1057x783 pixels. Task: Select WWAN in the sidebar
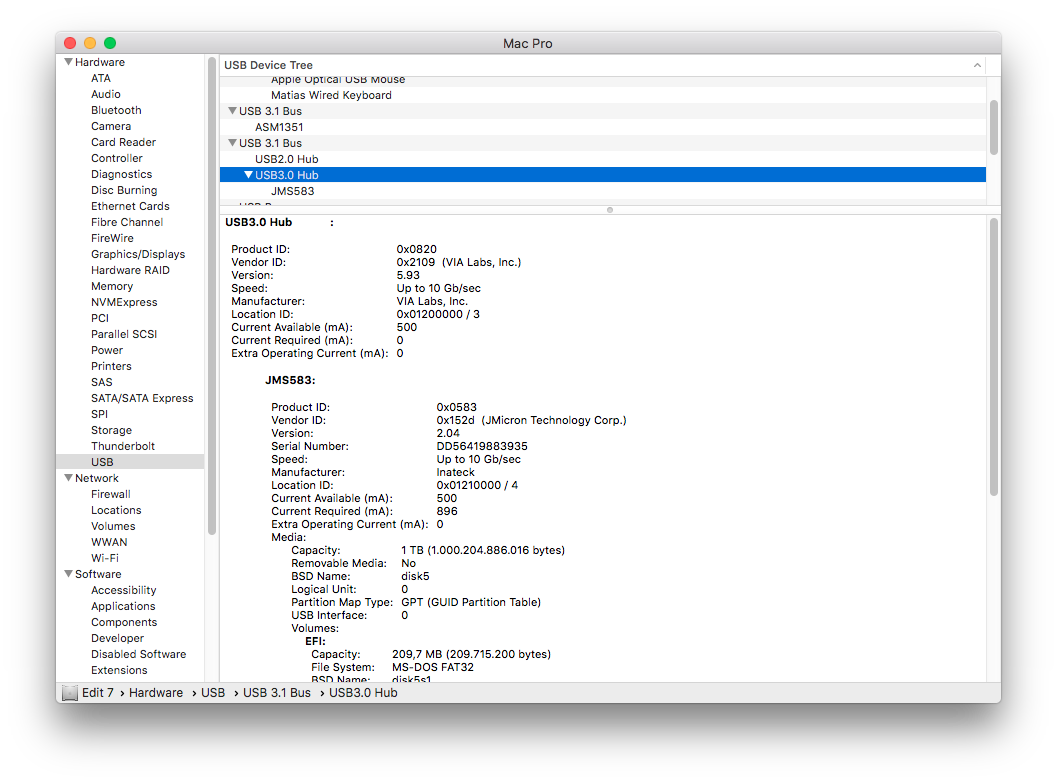click(x=109, y=542)
